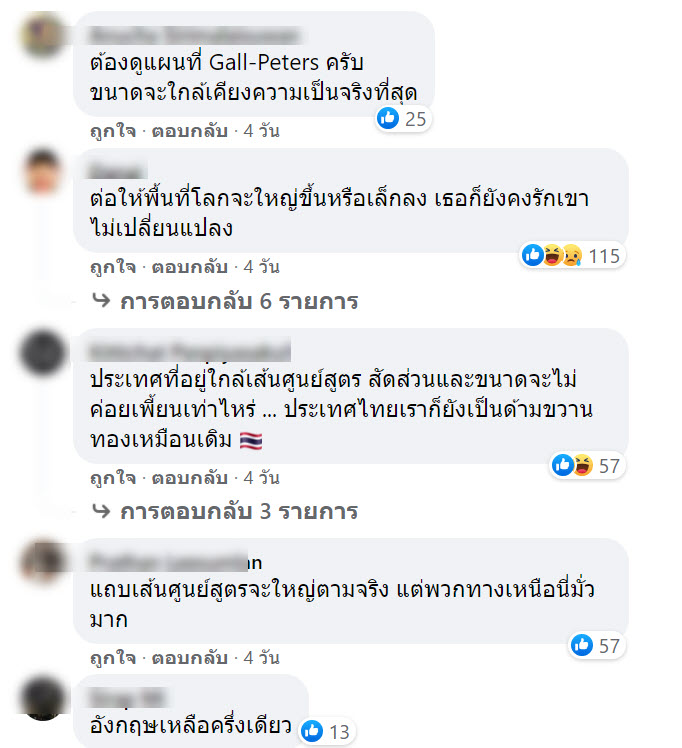Click laughing emoji on the 115 reactions

point(552,255)
